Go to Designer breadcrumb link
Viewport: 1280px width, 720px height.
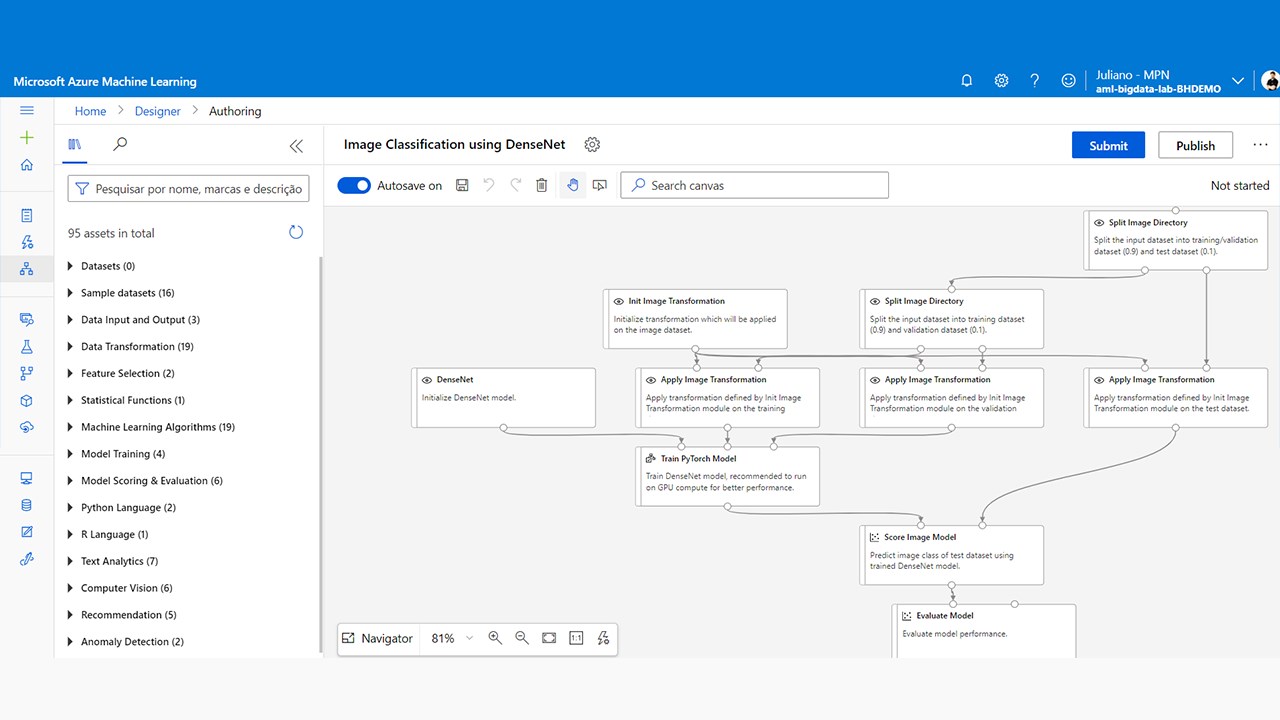pos(158,111)
